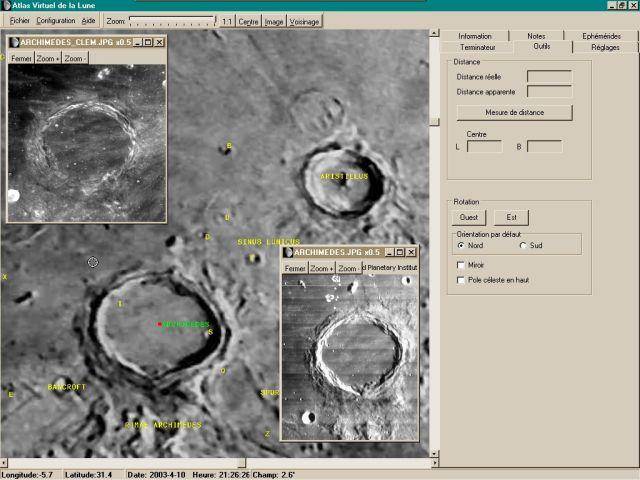Click Zoom + in ARCHIMEDES_CLEM.JPG window
640x480 pixels.
click(x=48, y=59)
